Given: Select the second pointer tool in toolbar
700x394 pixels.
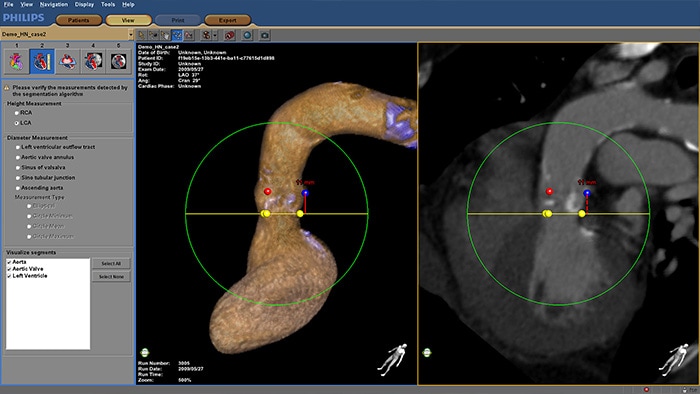Looking at the screenshot, I should (153, 35).
